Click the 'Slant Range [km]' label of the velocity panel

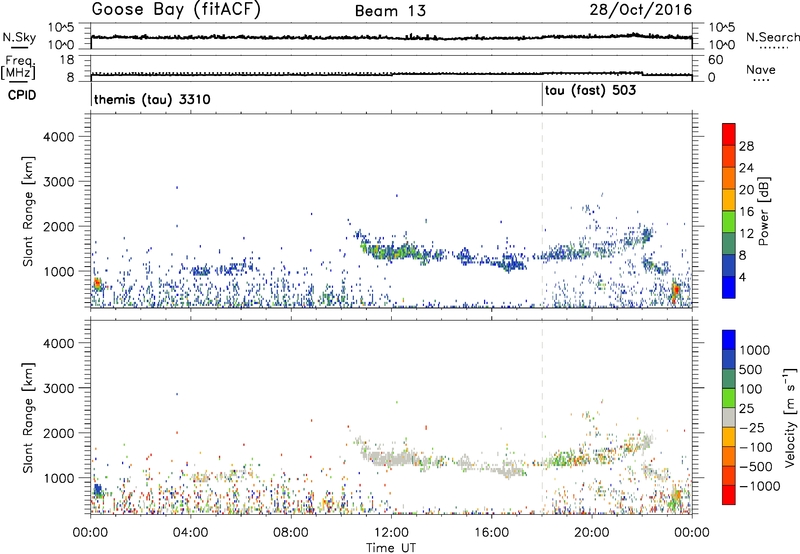point(28,417)
